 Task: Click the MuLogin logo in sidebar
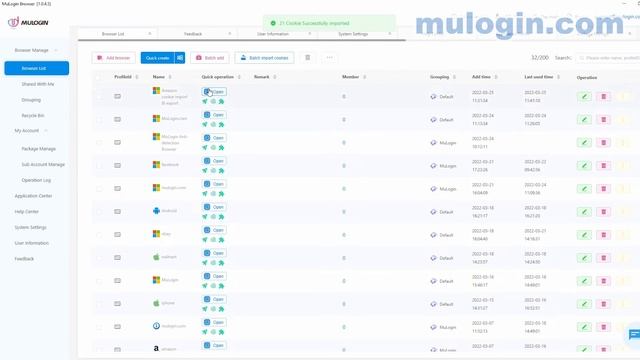28,22
